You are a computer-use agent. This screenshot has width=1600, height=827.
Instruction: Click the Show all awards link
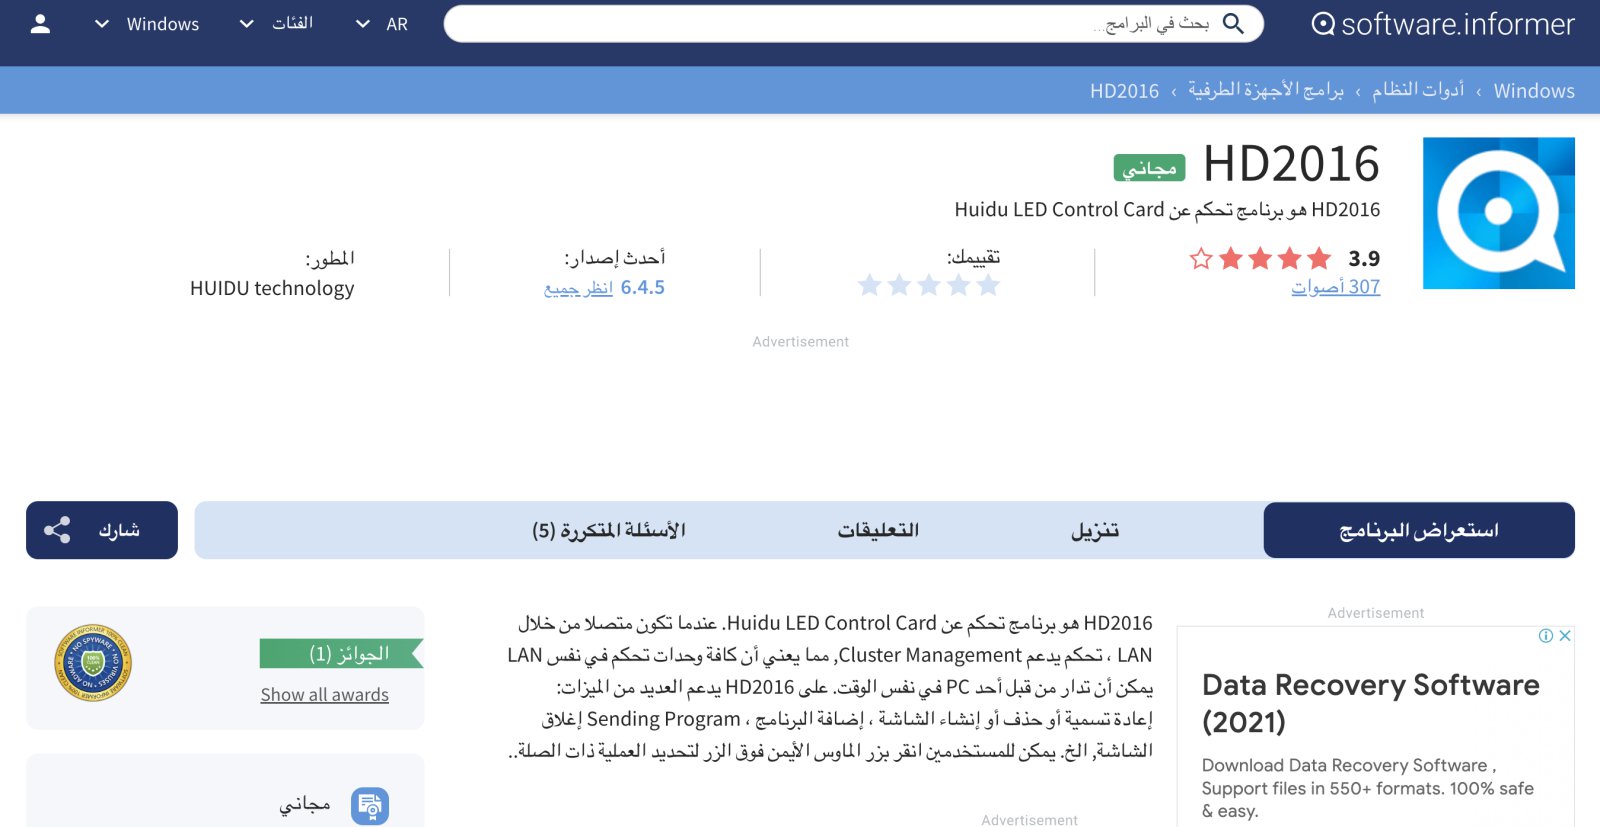(324, 695)
